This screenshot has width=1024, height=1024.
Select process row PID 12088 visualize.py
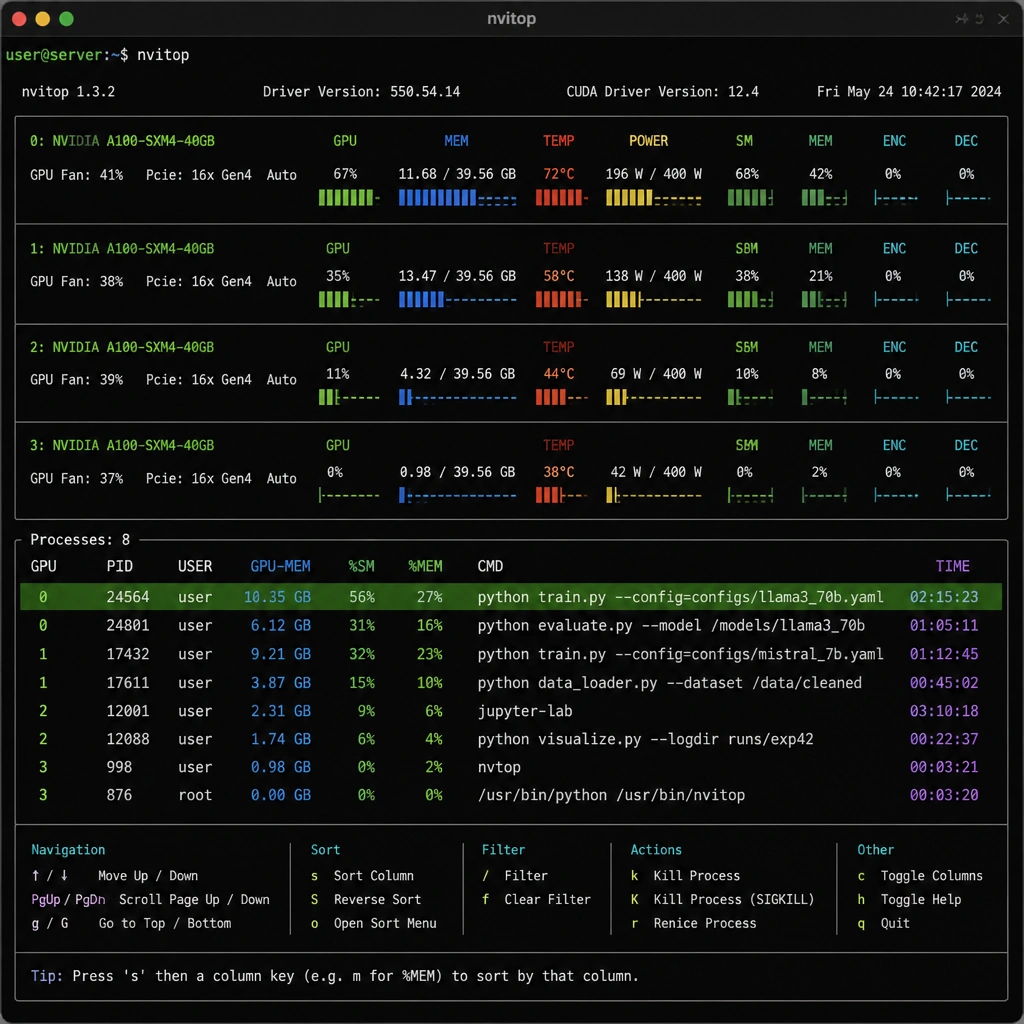(511, 739)
